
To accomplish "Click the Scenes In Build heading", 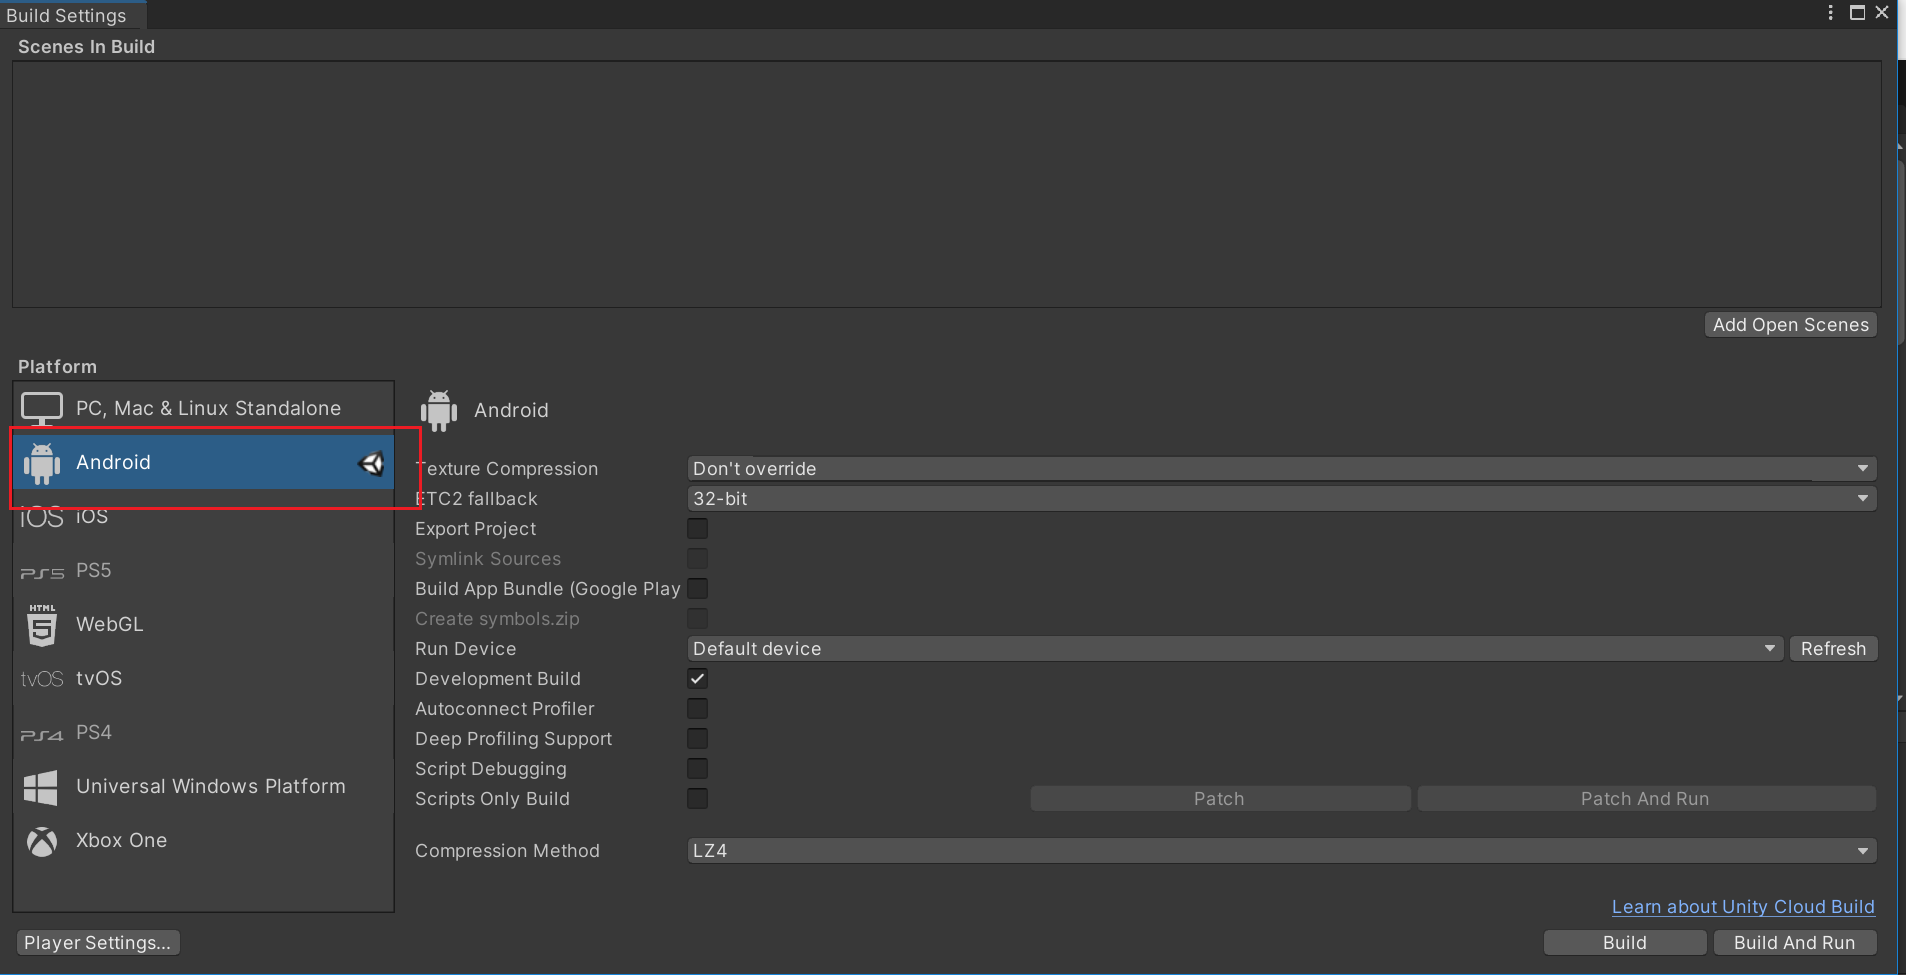I will point(86,47).
